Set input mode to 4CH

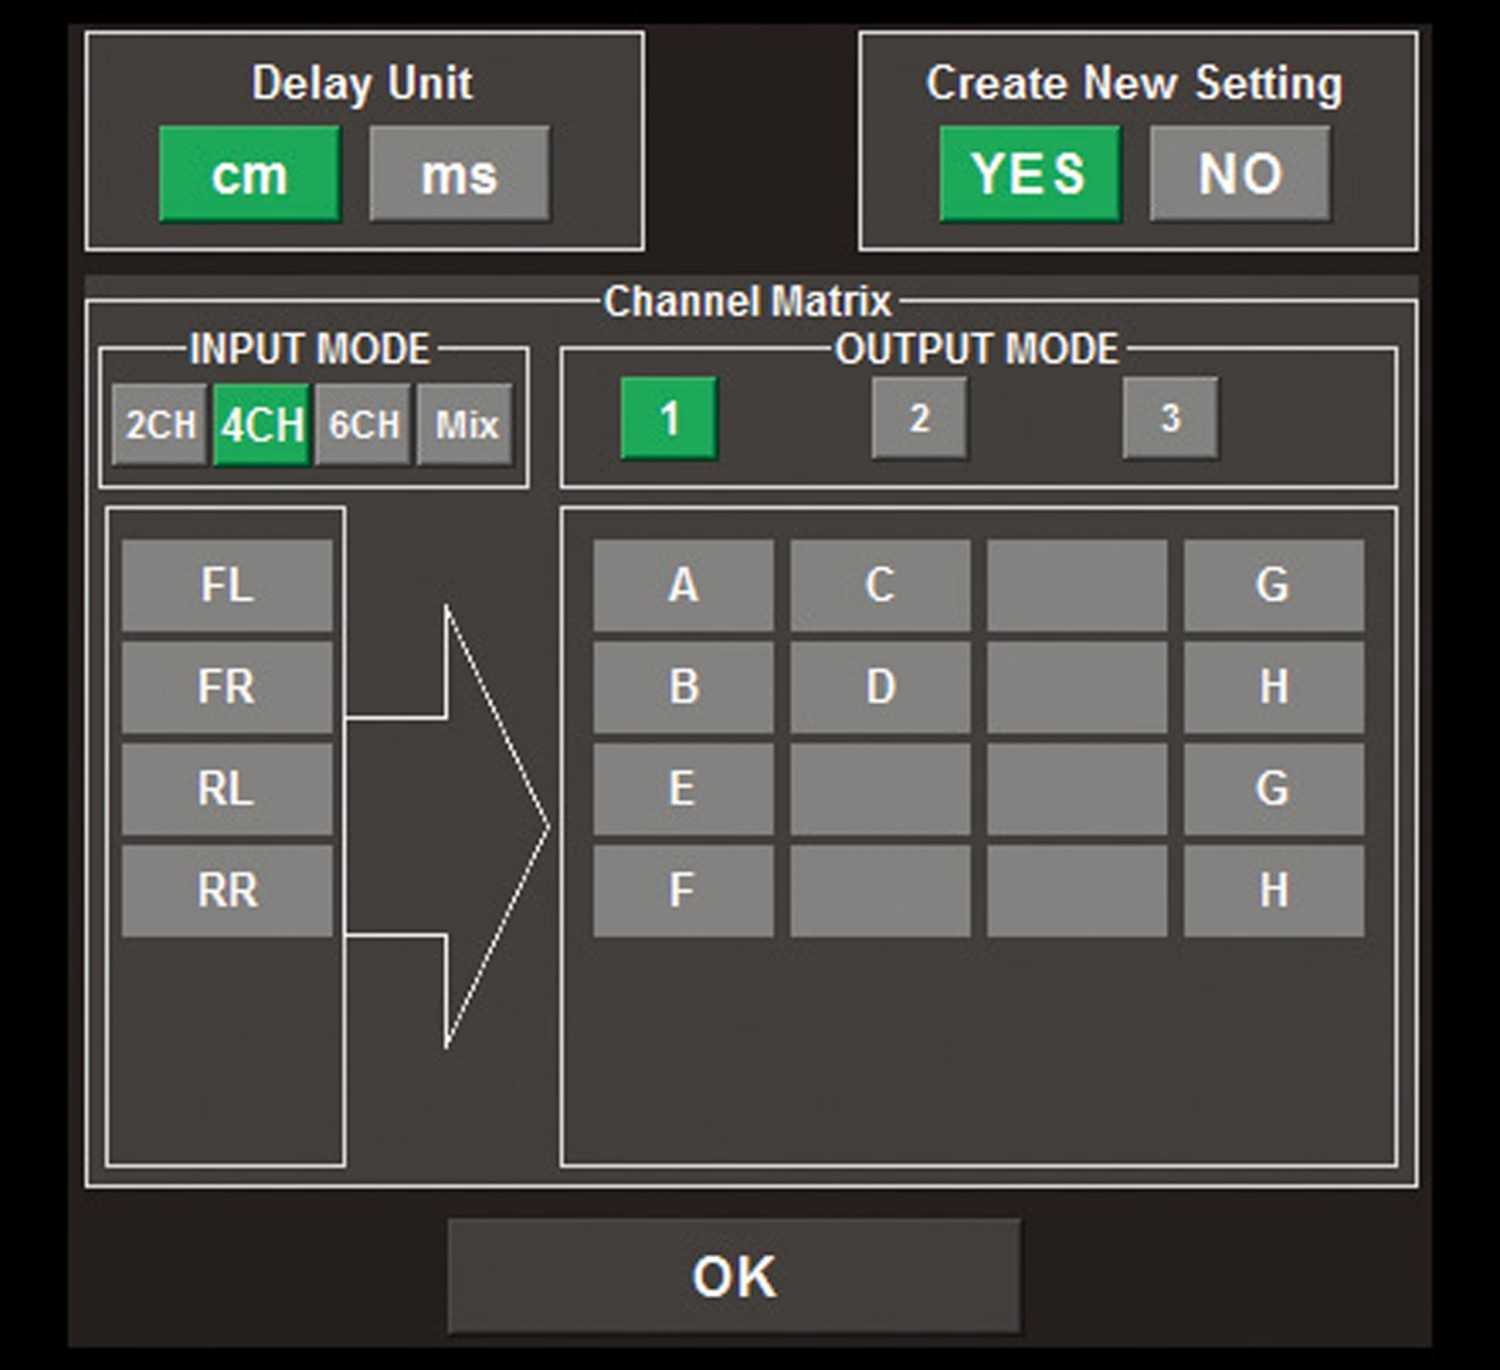[x=262, y=424]
